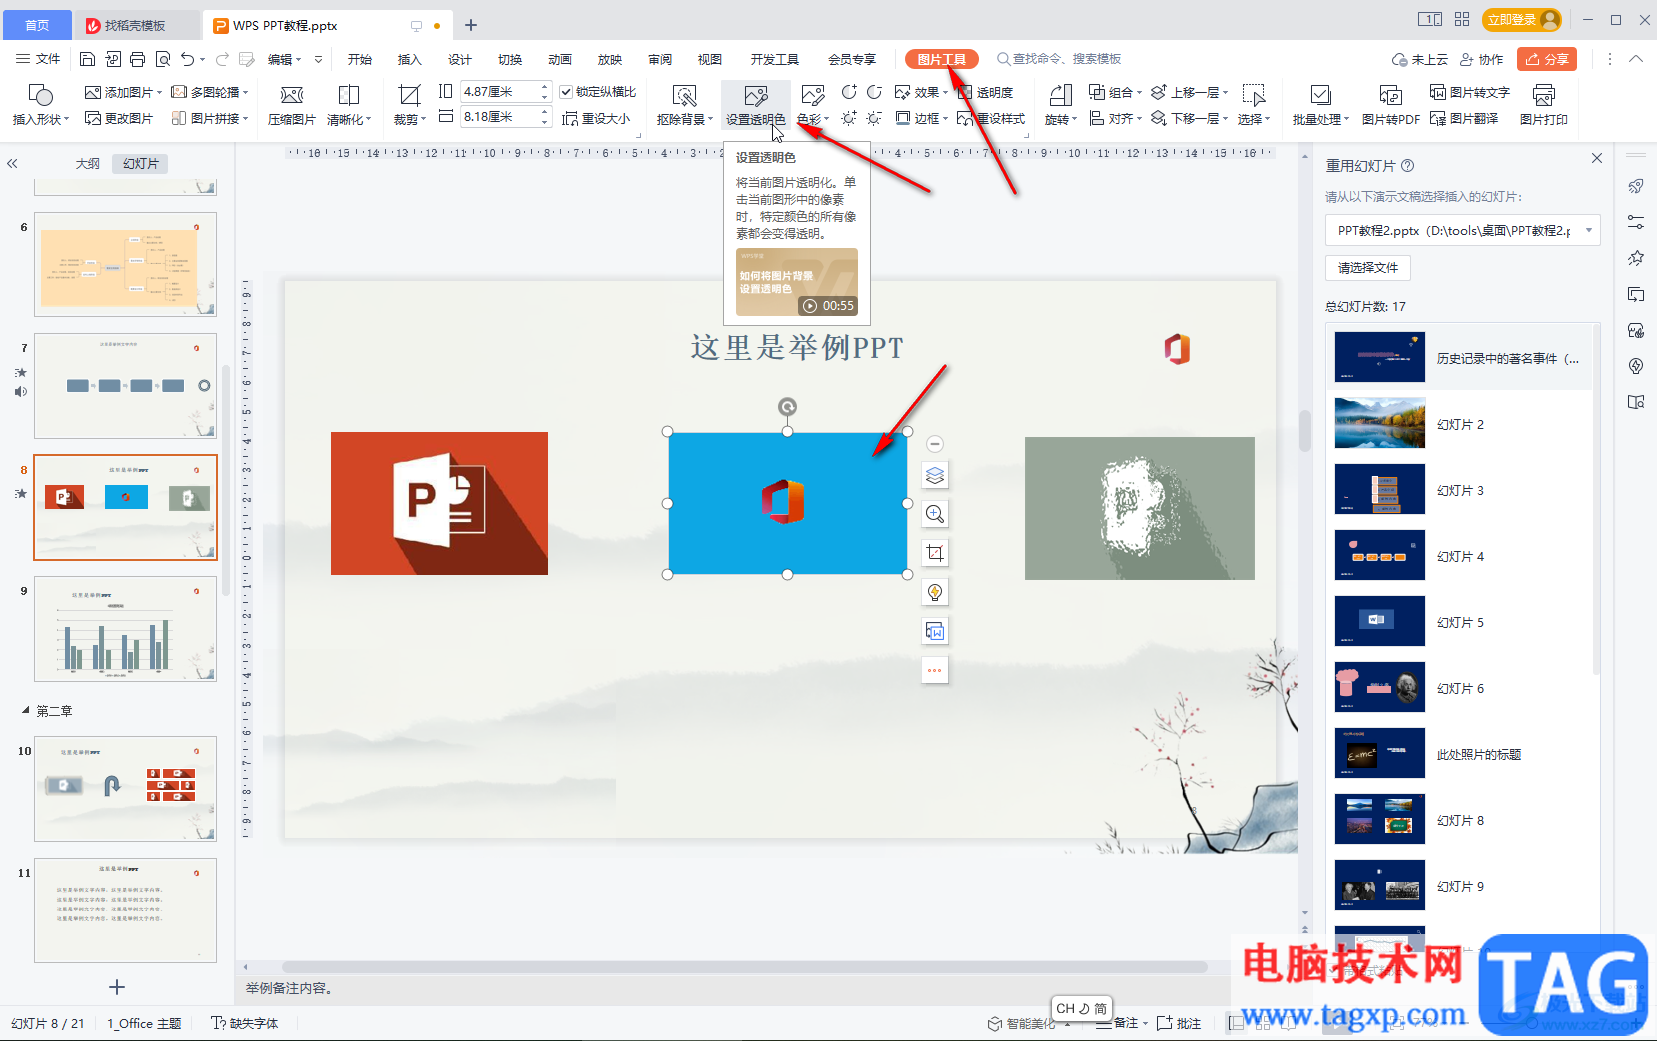The image size is (1657, 1041).
Task: Click the Print icon in quick access toolbar
Action: point(137,59)
